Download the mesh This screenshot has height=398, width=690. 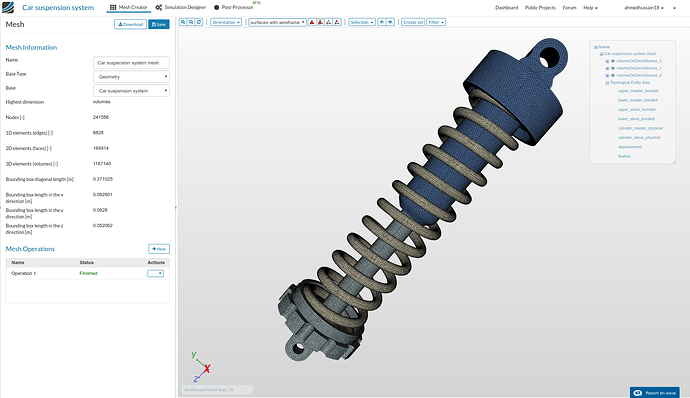coord(130,24)
